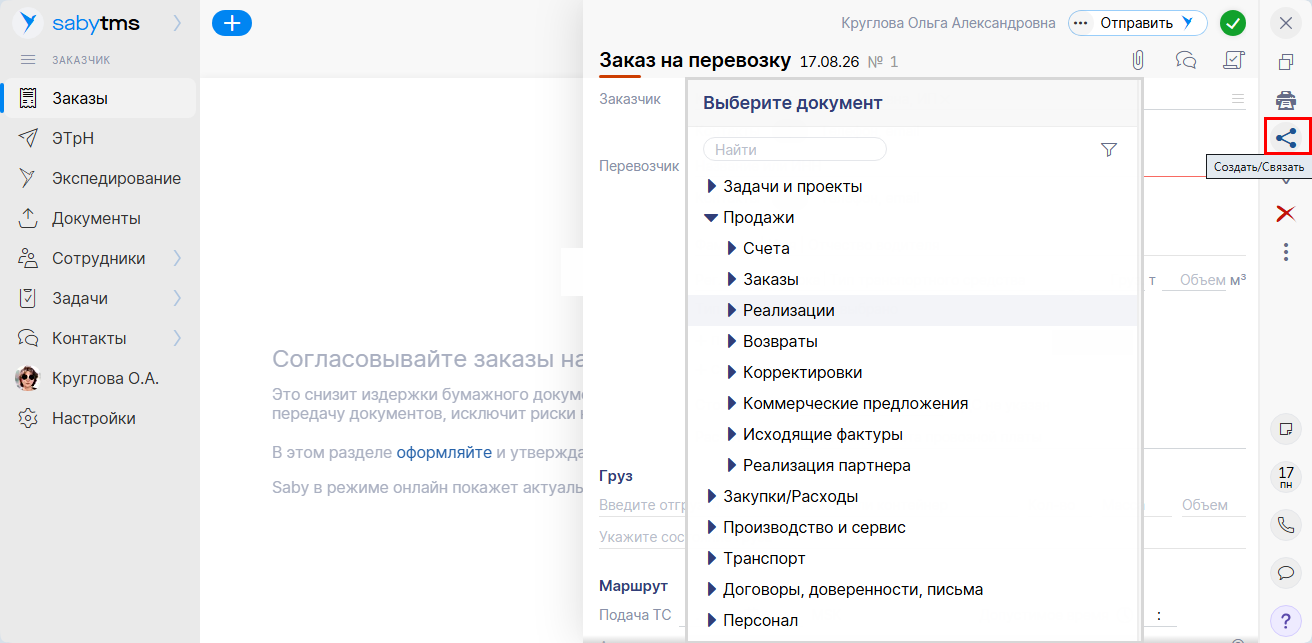Click the Найти search field

[x=795, y=149]
